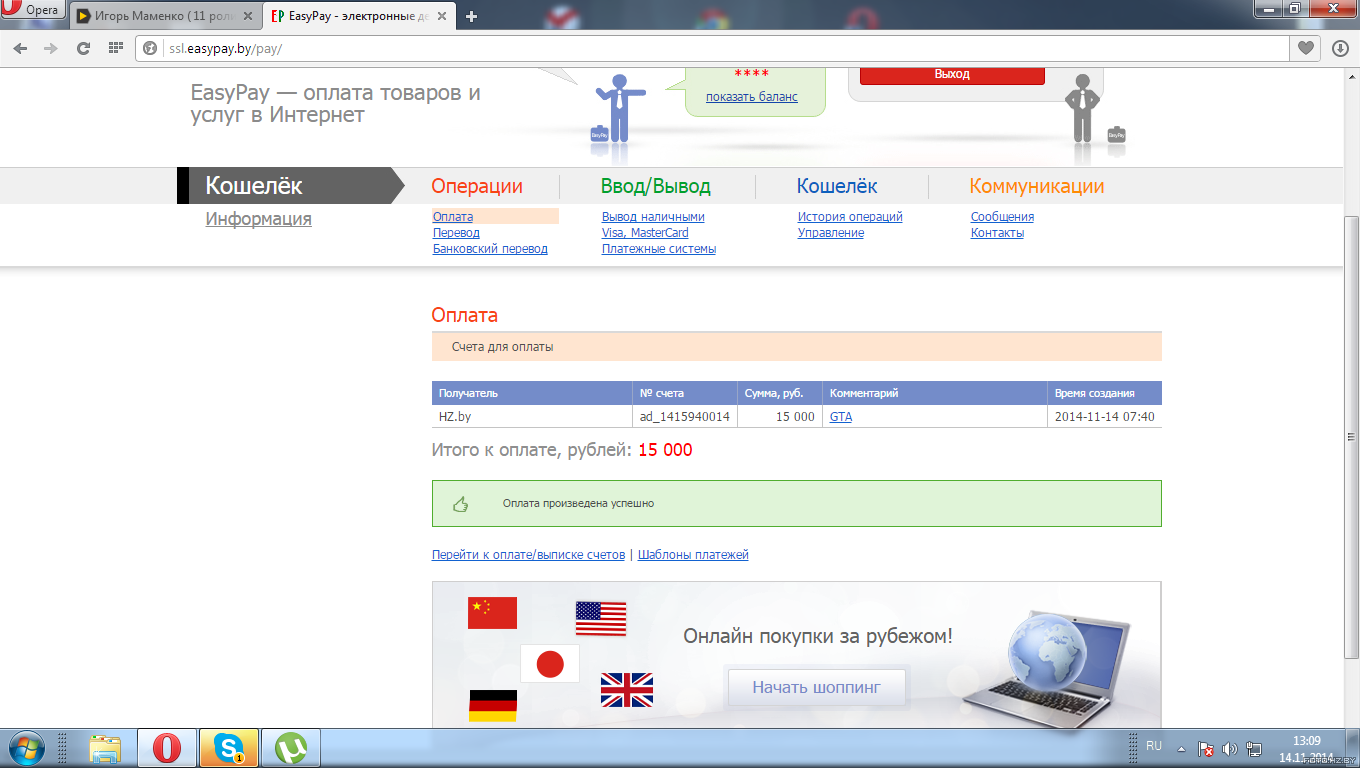Open the 'Вывод наличными' link
Viewport: 1360px width, 768px height.
point(653,217)
